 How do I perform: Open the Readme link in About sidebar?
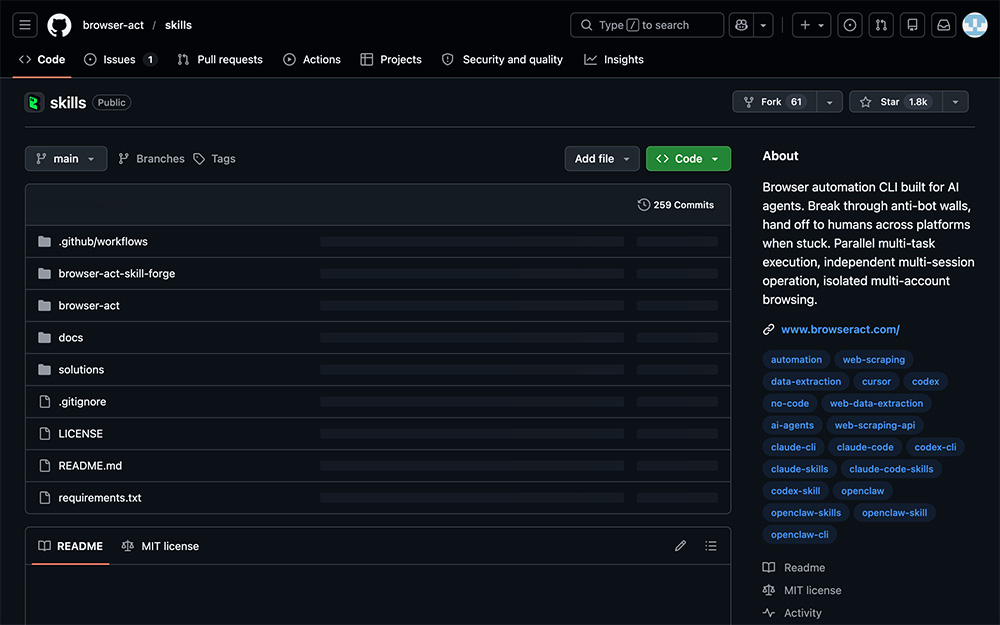pyautogui.click(x=794, y=568)
